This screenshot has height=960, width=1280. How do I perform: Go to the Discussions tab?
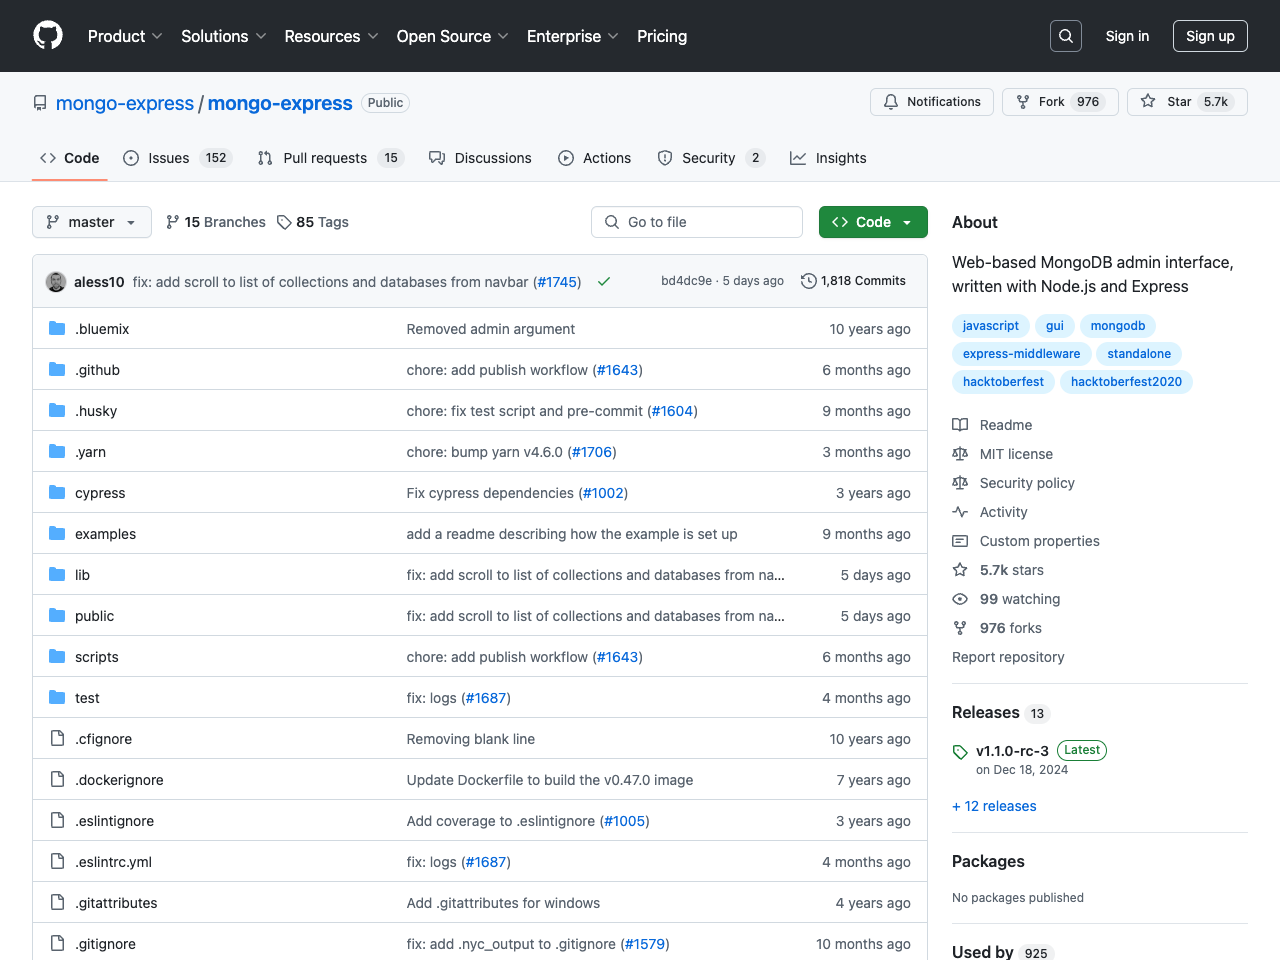coord(480,158)
